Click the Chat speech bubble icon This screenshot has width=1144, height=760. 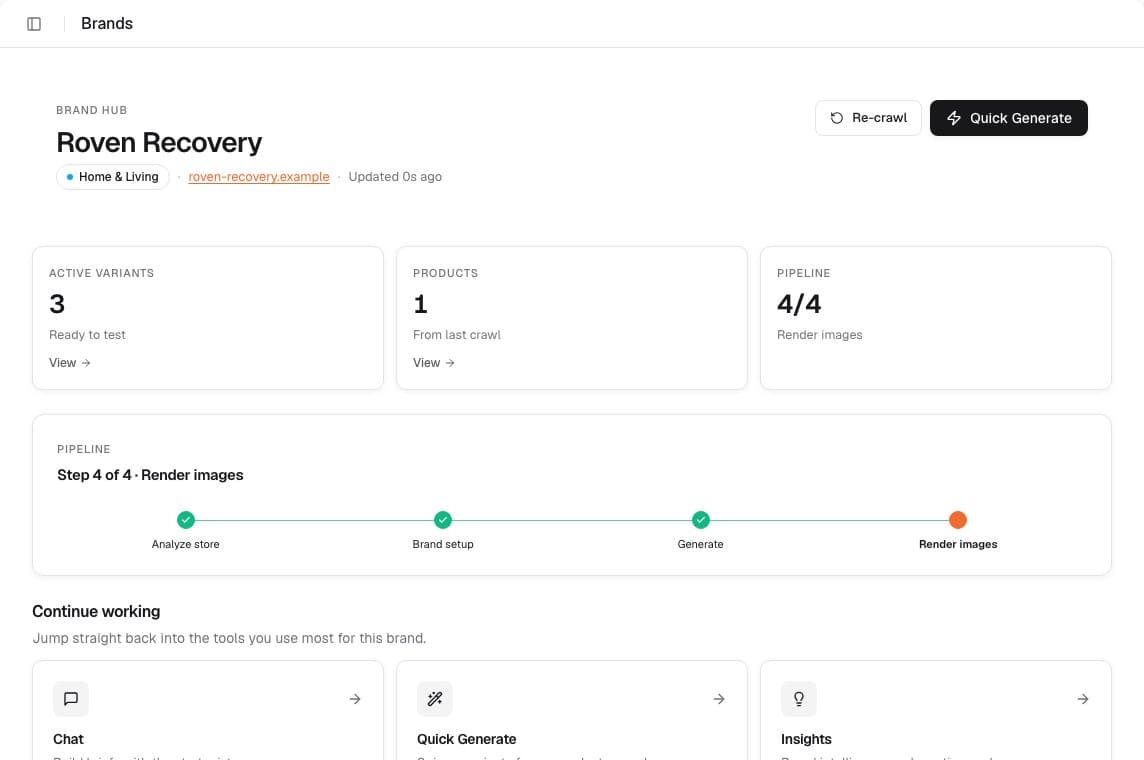pos(71,699)
